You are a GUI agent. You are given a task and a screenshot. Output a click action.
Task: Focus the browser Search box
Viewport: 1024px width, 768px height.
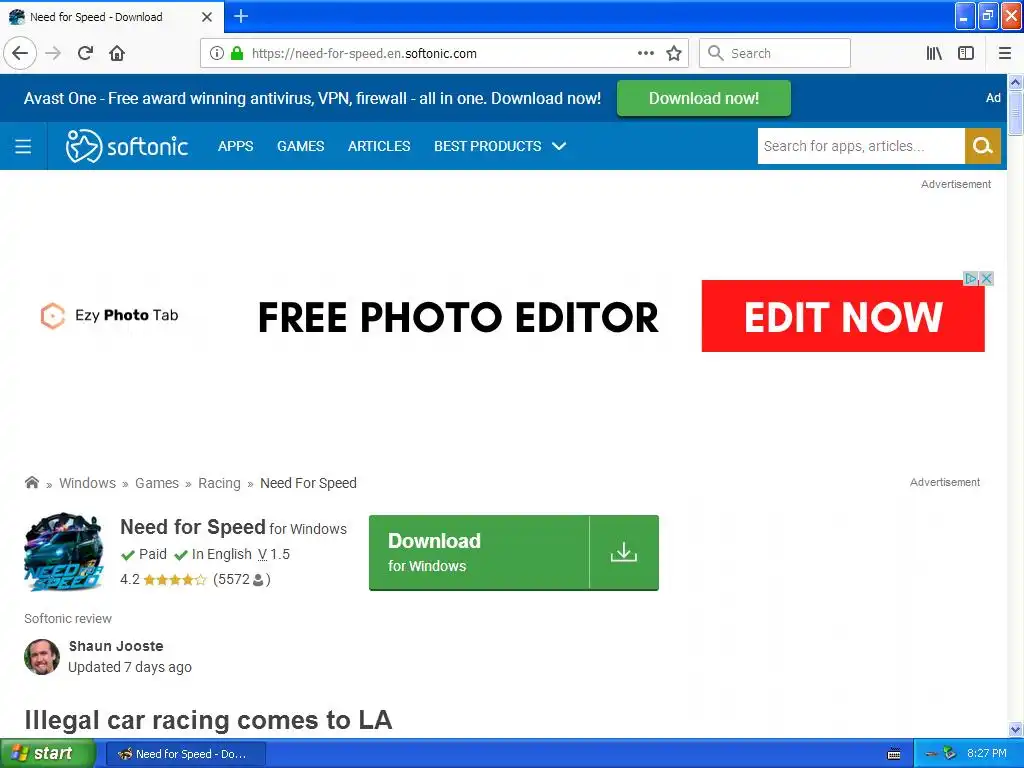[x=775, y=53]
